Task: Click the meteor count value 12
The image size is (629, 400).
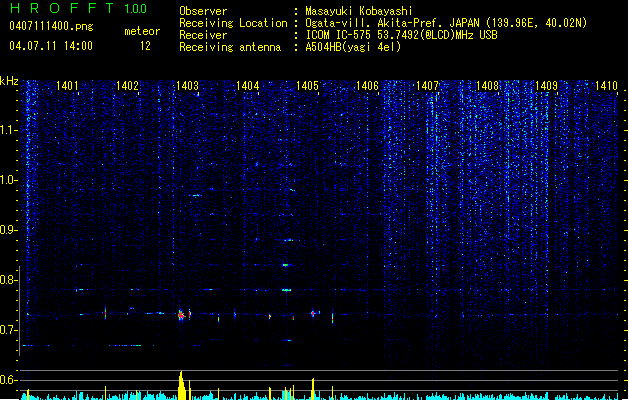Action: pyautogui.click(x=145, y=46)
